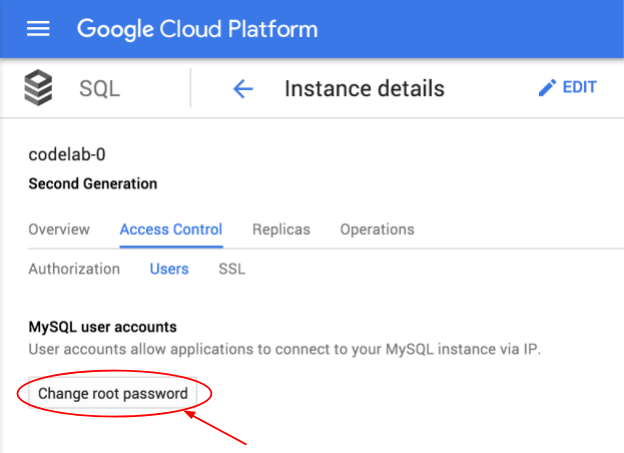
Task: Switch to the Operations tab
Action: click(377, 229)
